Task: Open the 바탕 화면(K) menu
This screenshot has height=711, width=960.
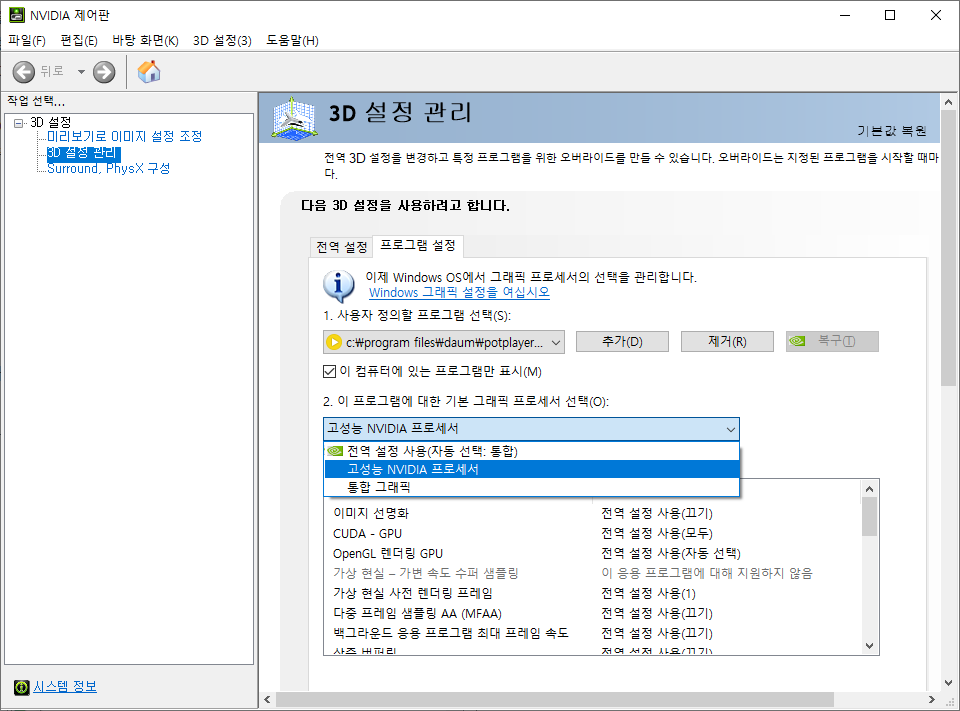Action: tap(145, 40)
